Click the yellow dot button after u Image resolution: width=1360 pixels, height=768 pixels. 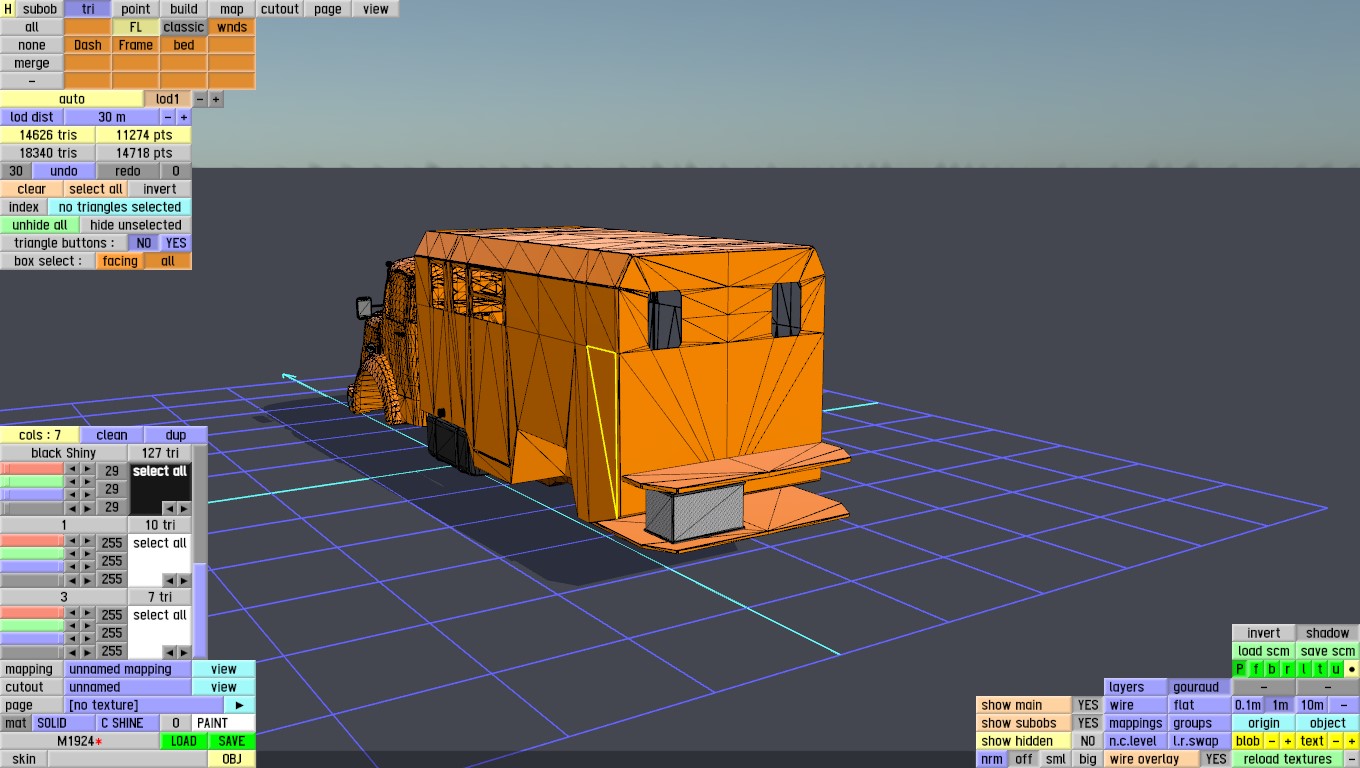click(1352, 669)
